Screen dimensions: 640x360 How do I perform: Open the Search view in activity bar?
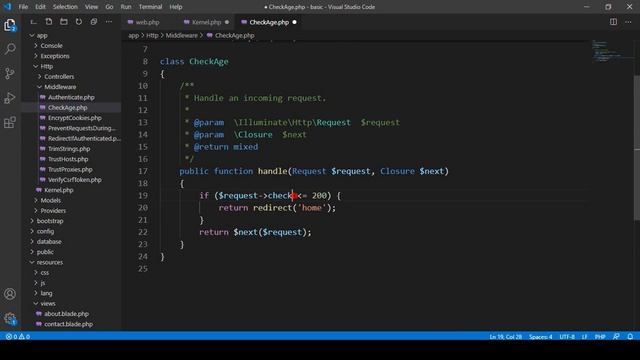tap(10, 49)
